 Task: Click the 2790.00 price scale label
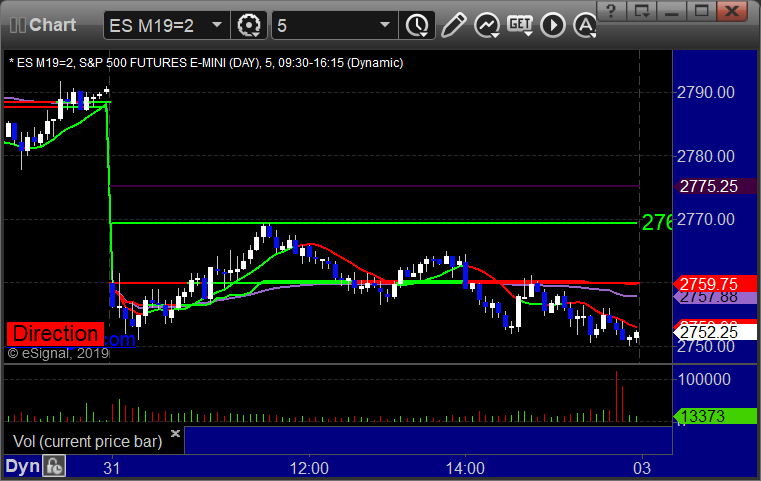(x=706, y=92)
